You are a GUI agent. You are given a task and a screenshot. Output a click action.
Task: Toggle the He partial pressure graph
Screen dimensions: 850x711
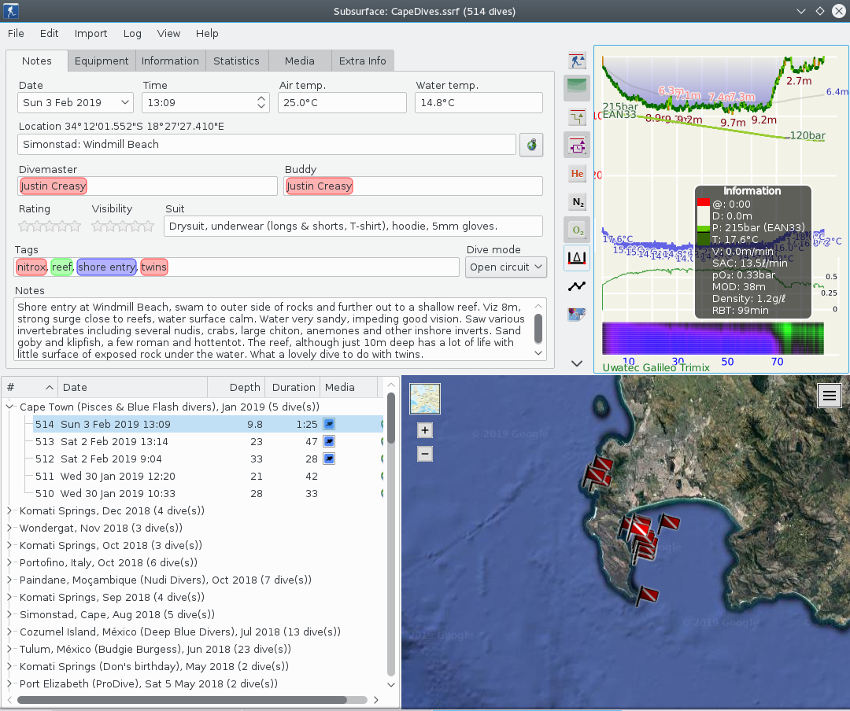click(577, 174)
